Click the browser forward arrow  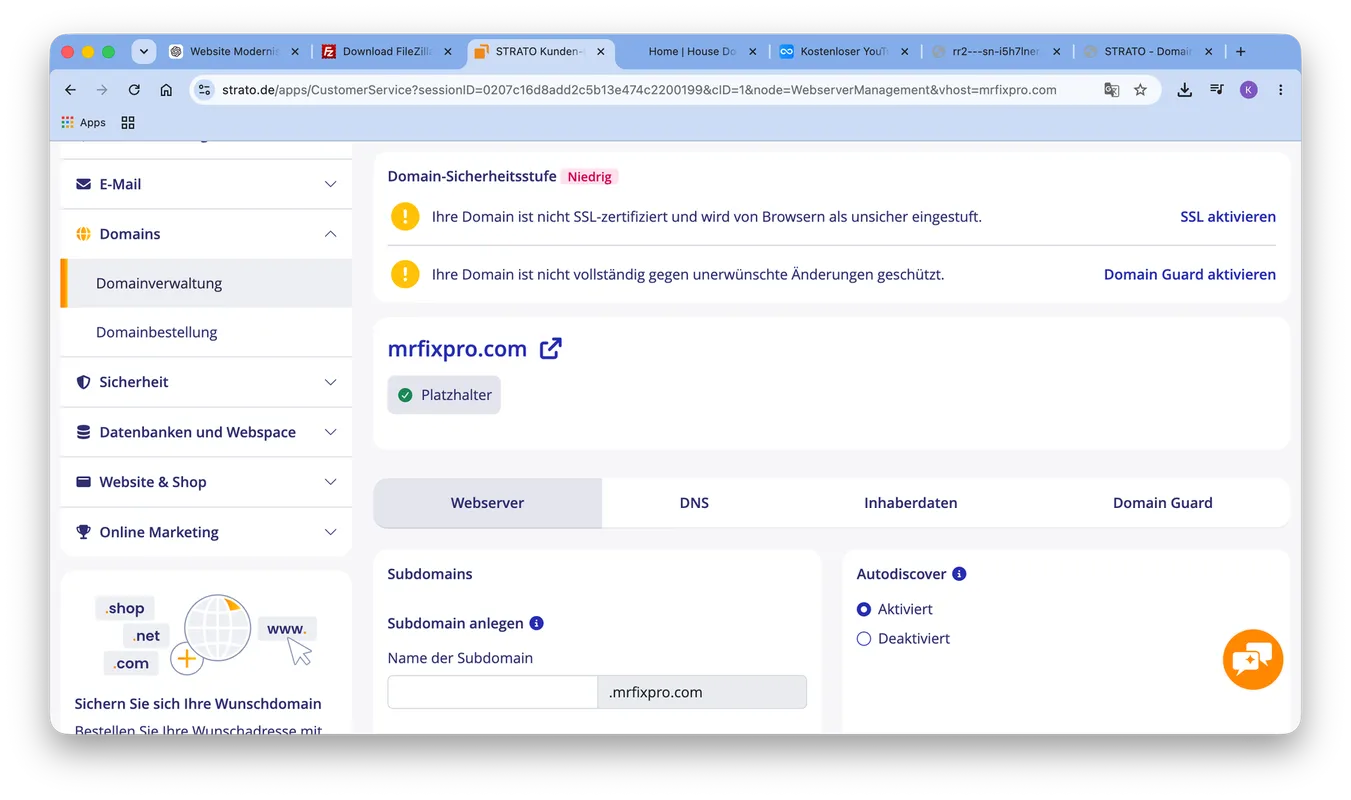click(102, 90)
